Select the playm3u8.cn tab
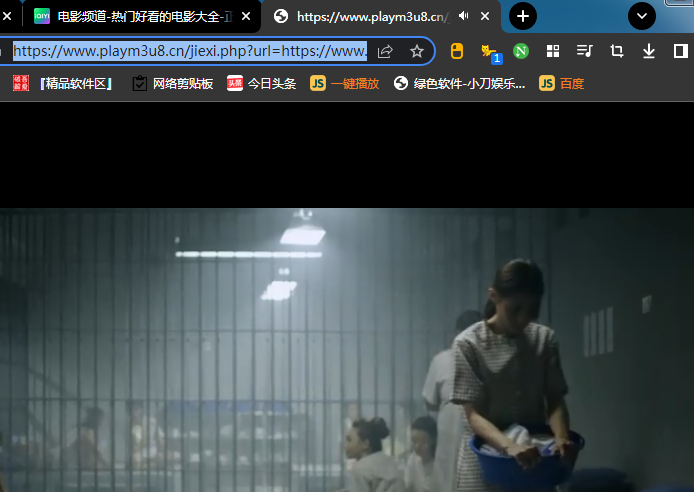 (372, 17)
